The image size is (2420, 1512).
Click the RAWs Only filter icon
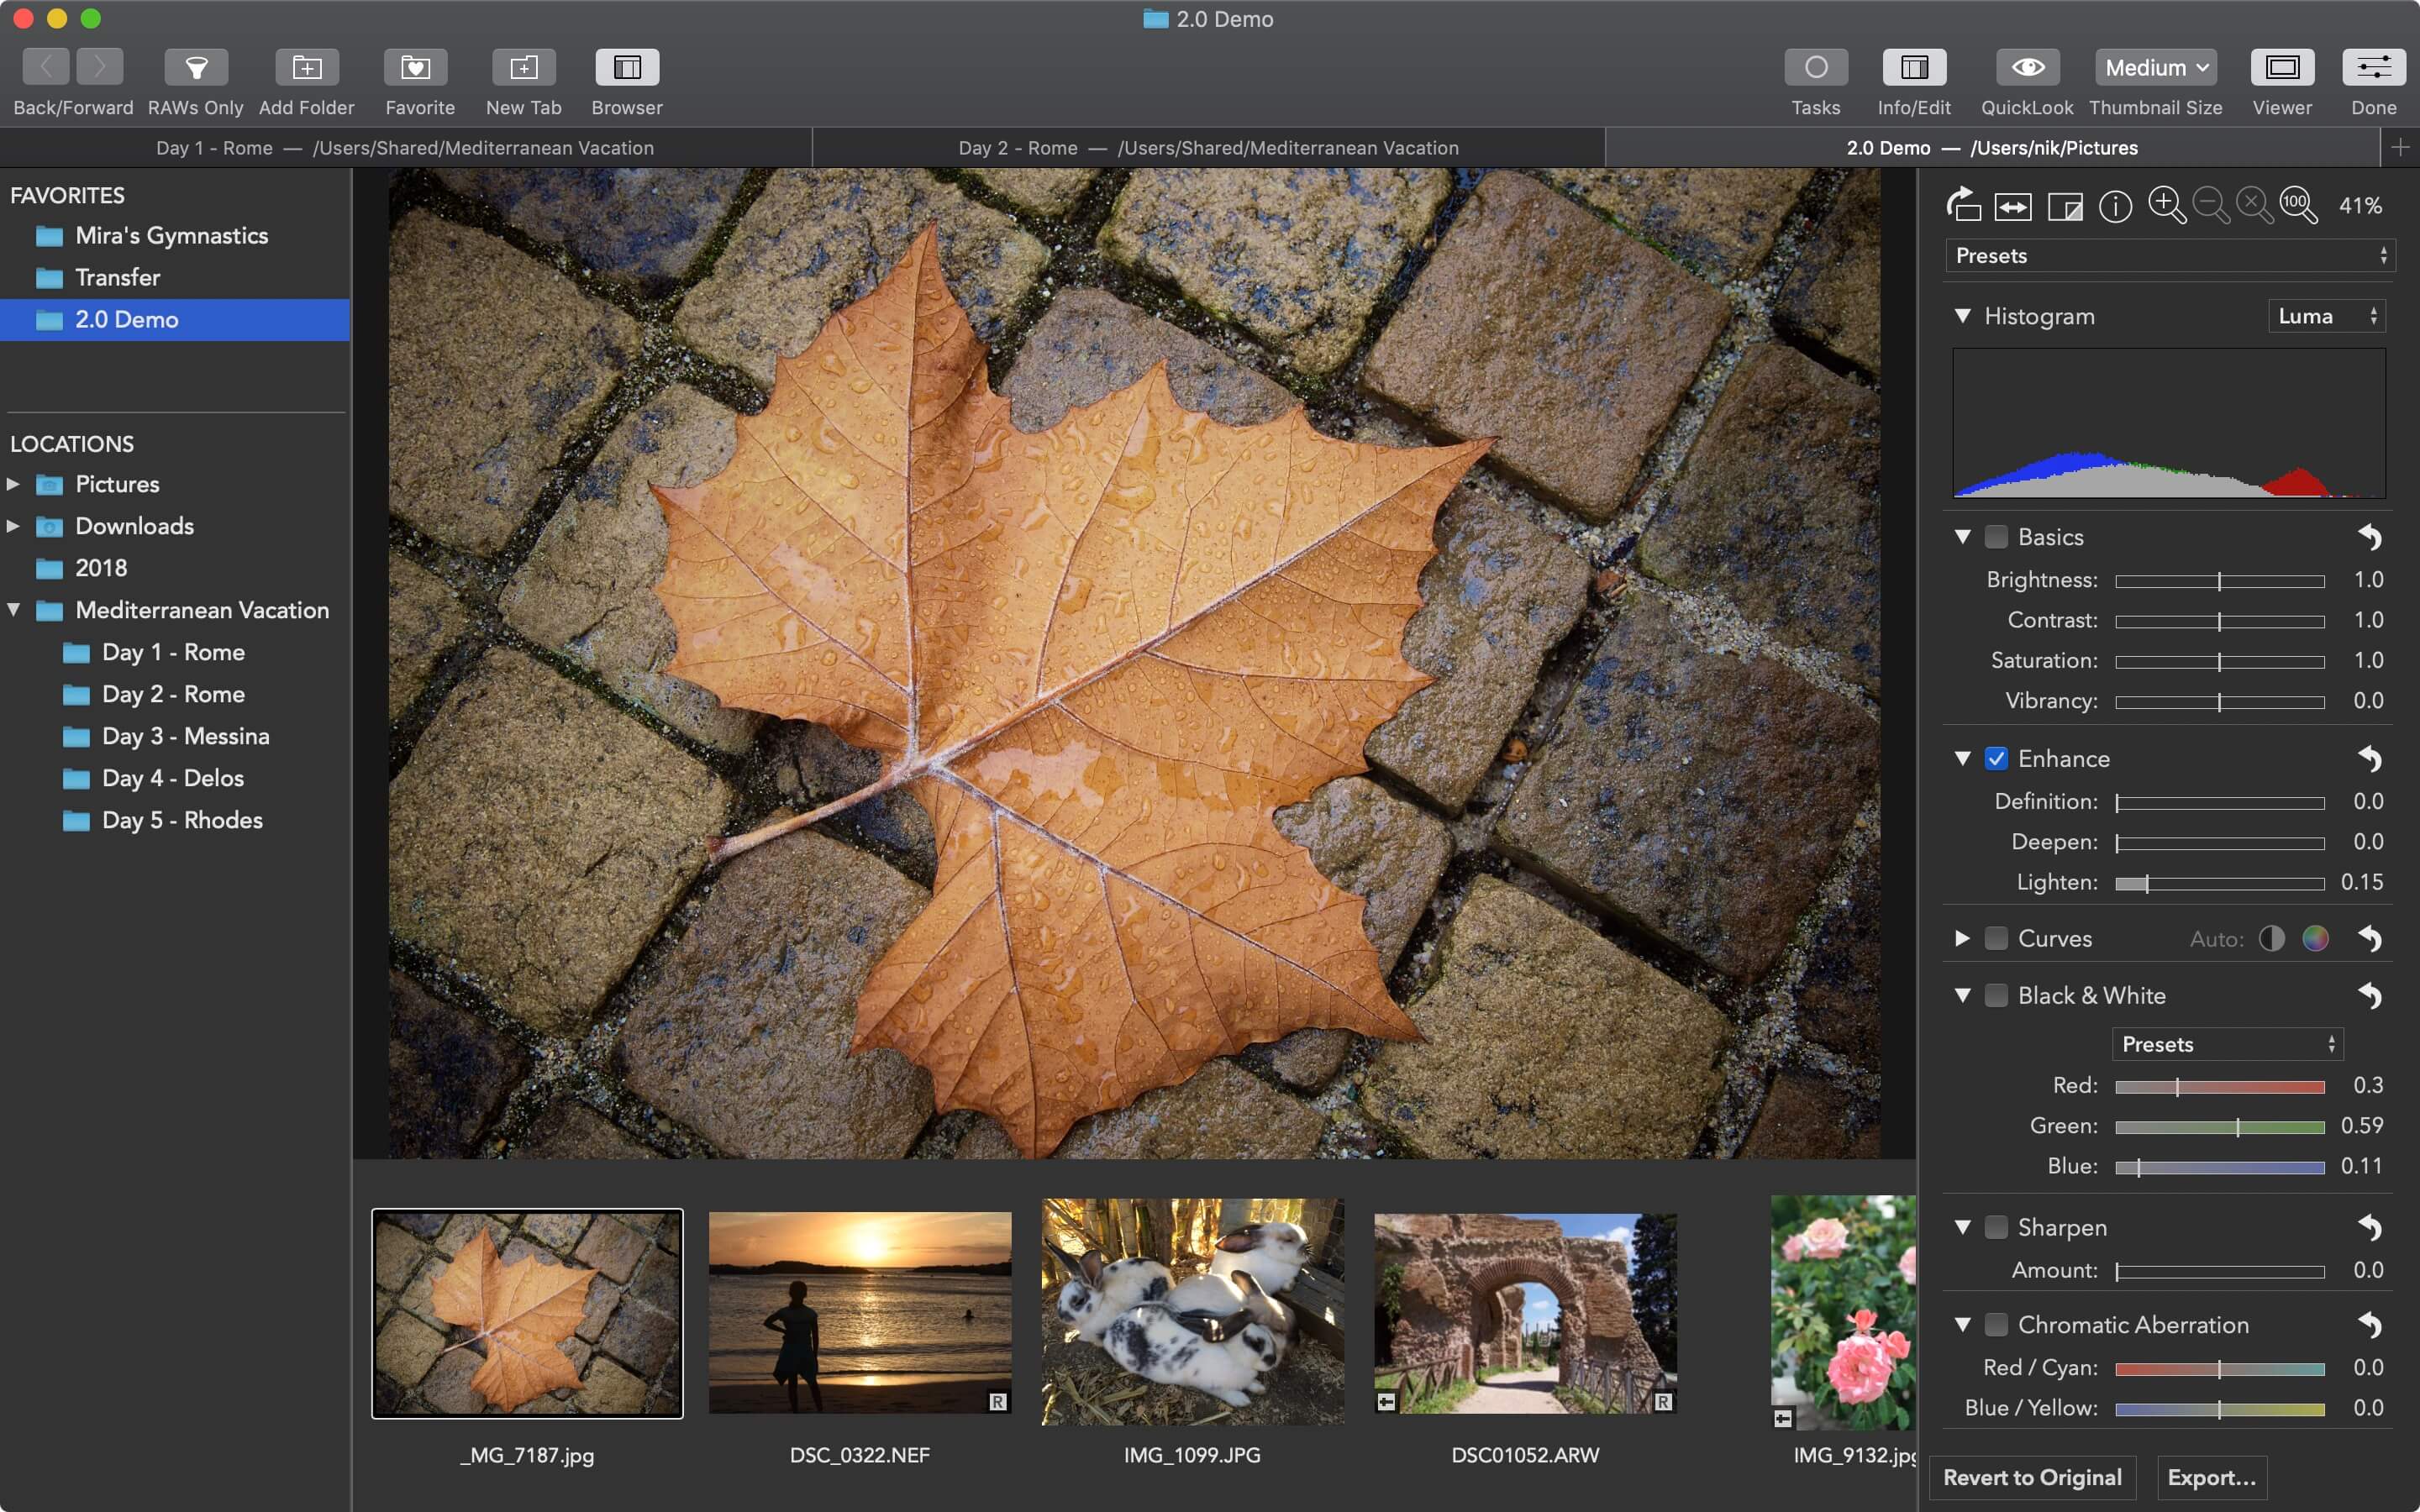[195, 66]
